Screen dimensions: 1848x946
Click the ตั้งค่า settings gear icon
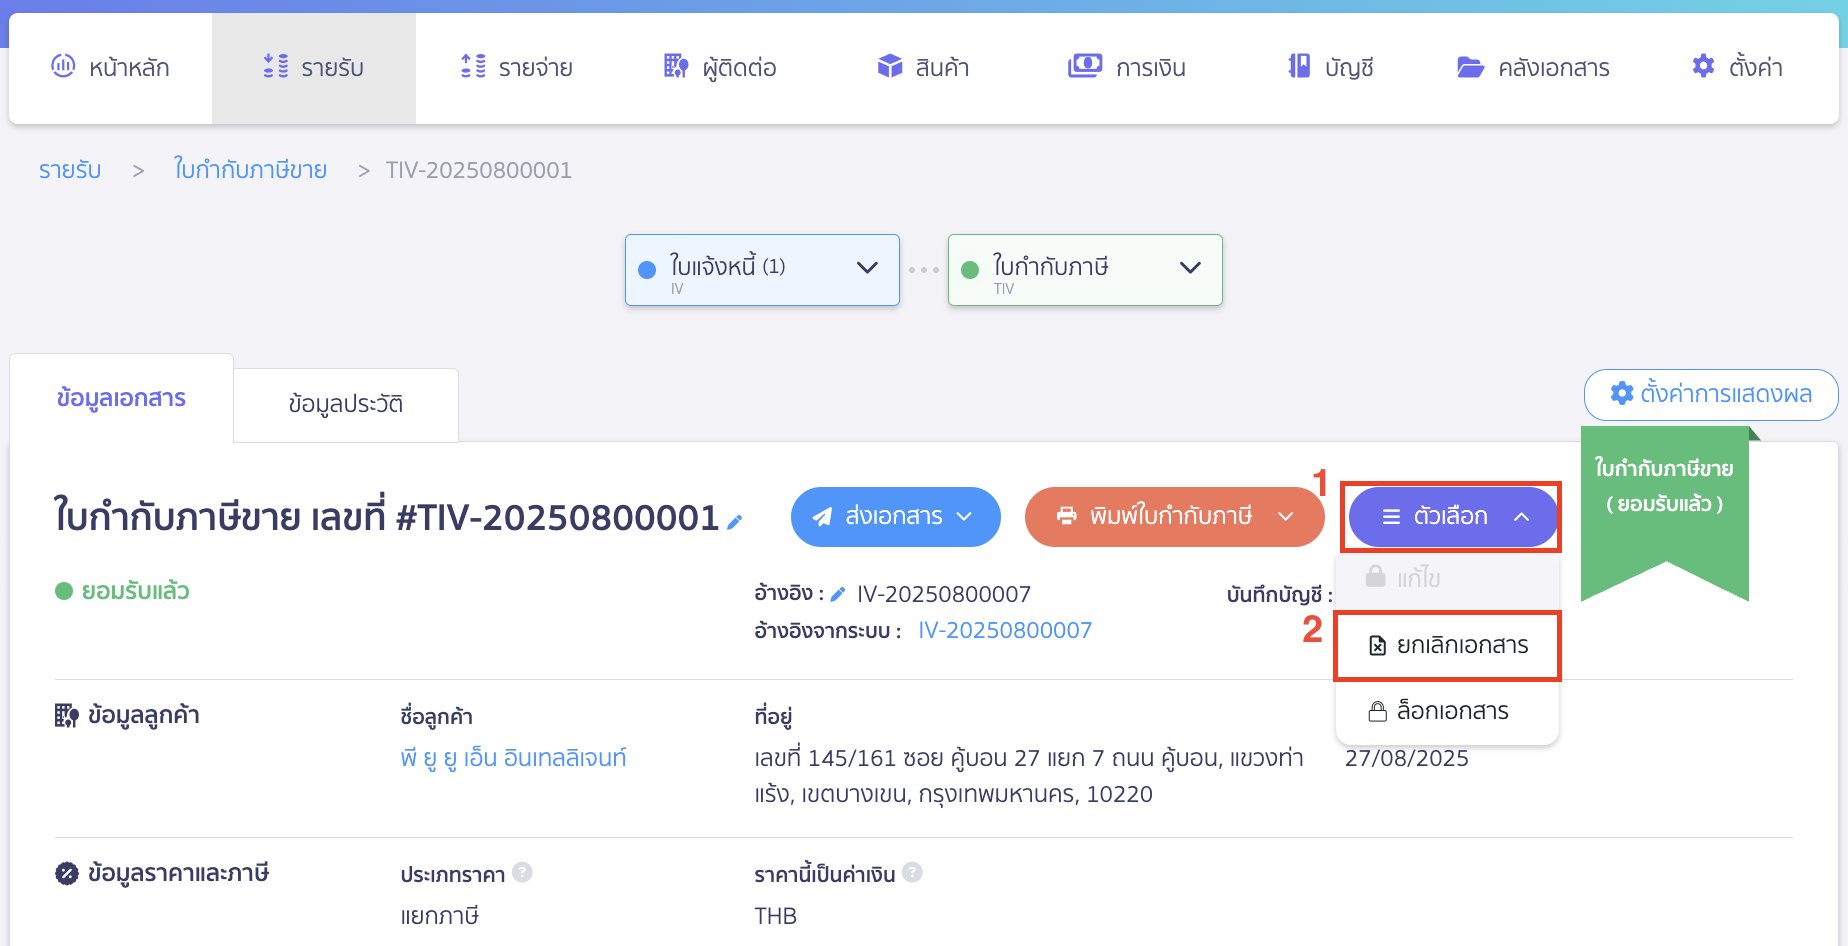[1702, 65]
